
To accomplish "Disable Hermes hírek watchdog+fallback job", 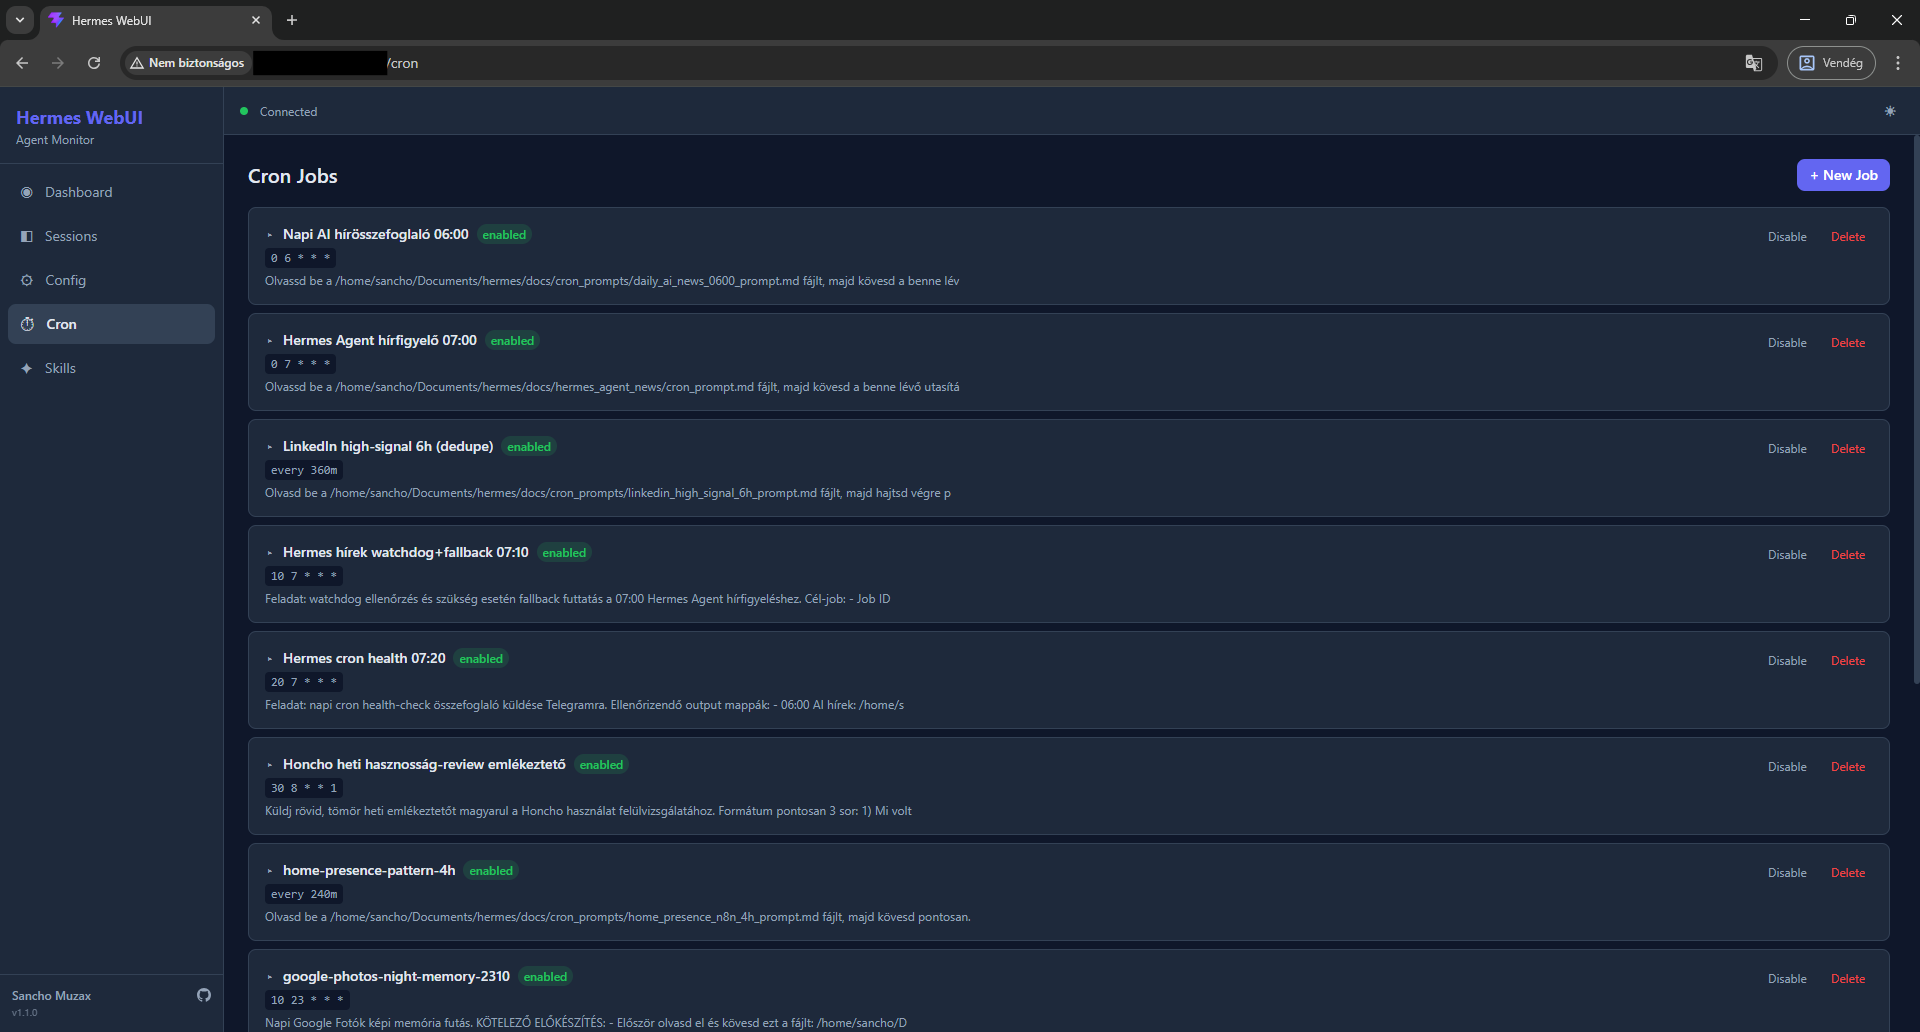I will pos(1787,555).
